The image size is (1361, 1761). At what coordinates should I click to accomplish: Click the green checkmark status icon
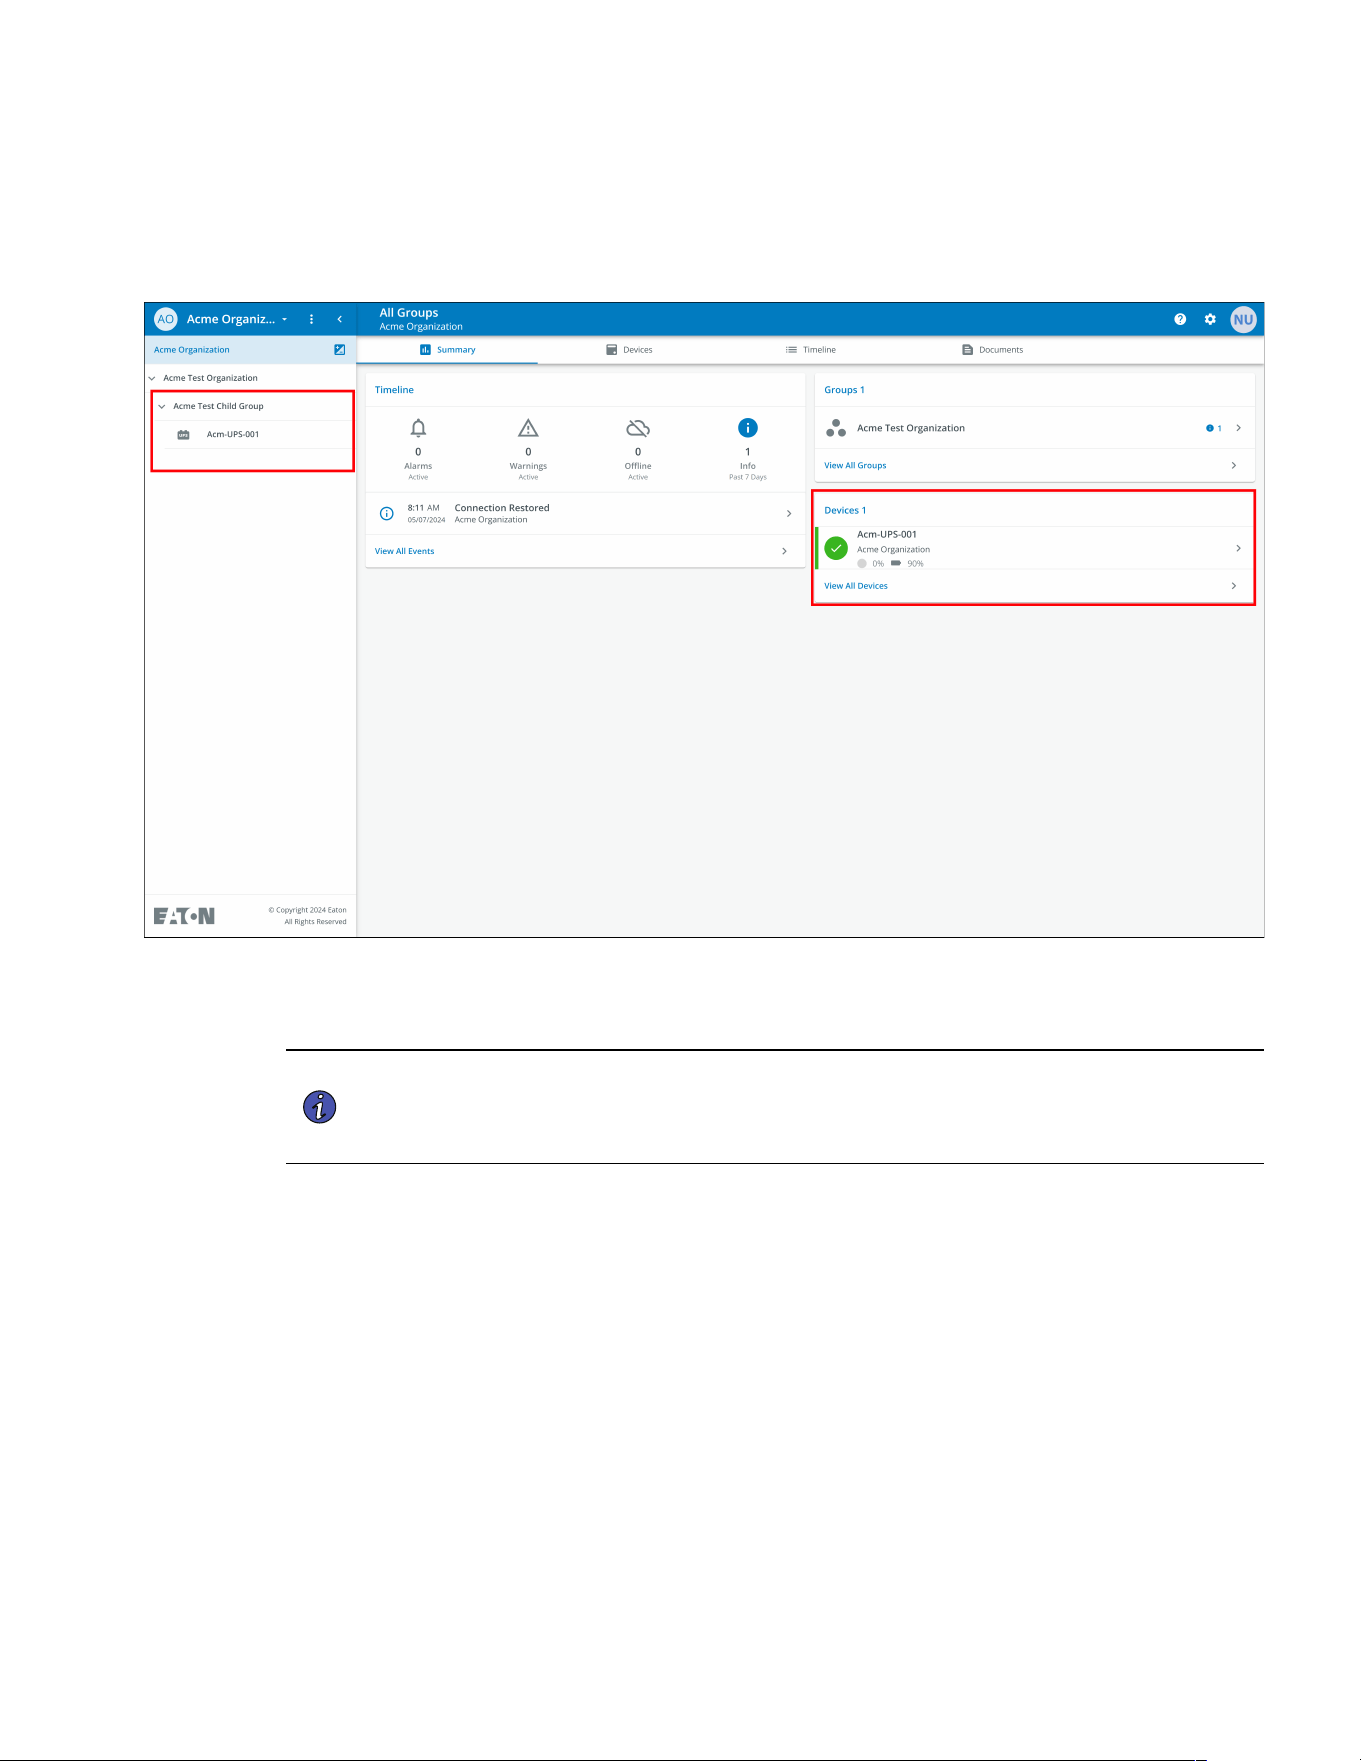[x=836, y=548]
